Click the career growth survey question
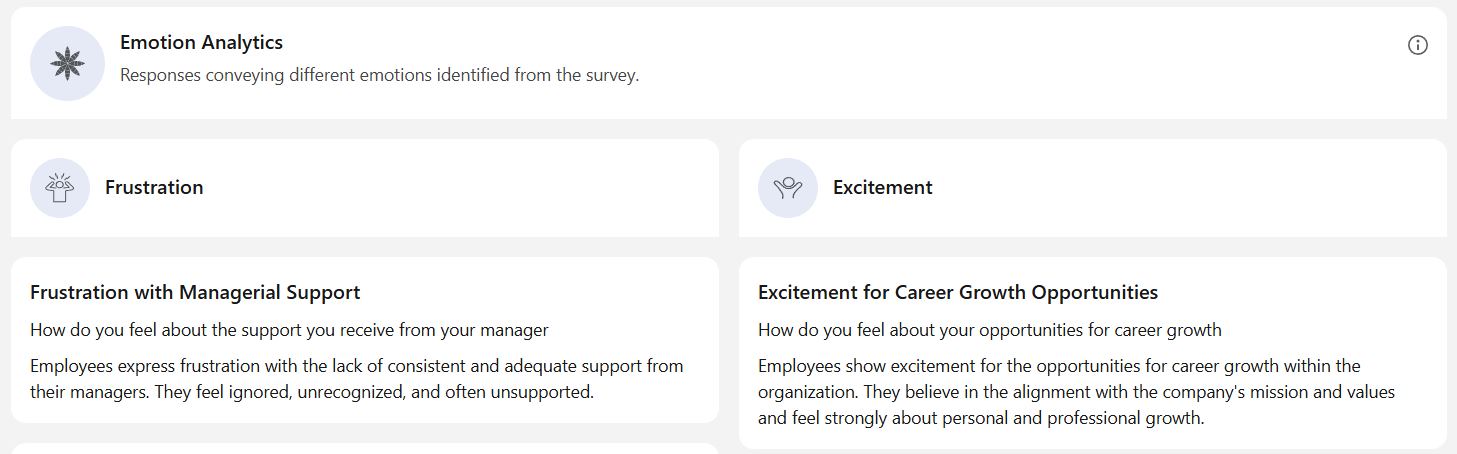 990,330
